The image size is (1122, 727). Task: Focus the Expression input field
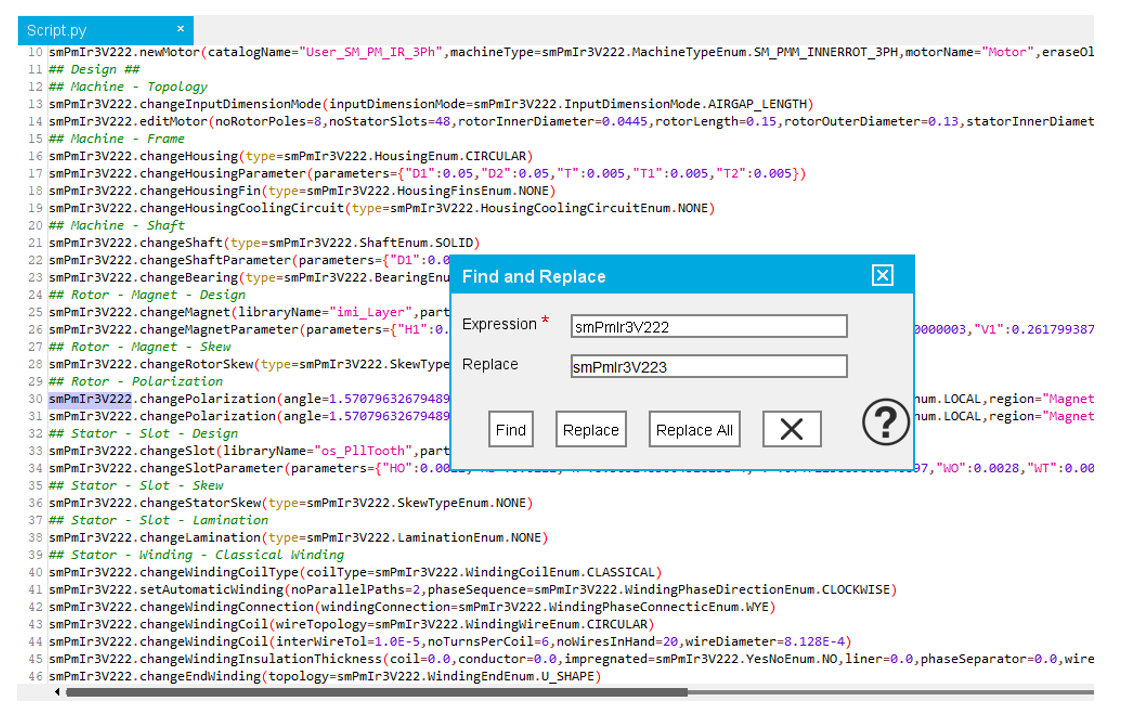click(x=708, y=326)
